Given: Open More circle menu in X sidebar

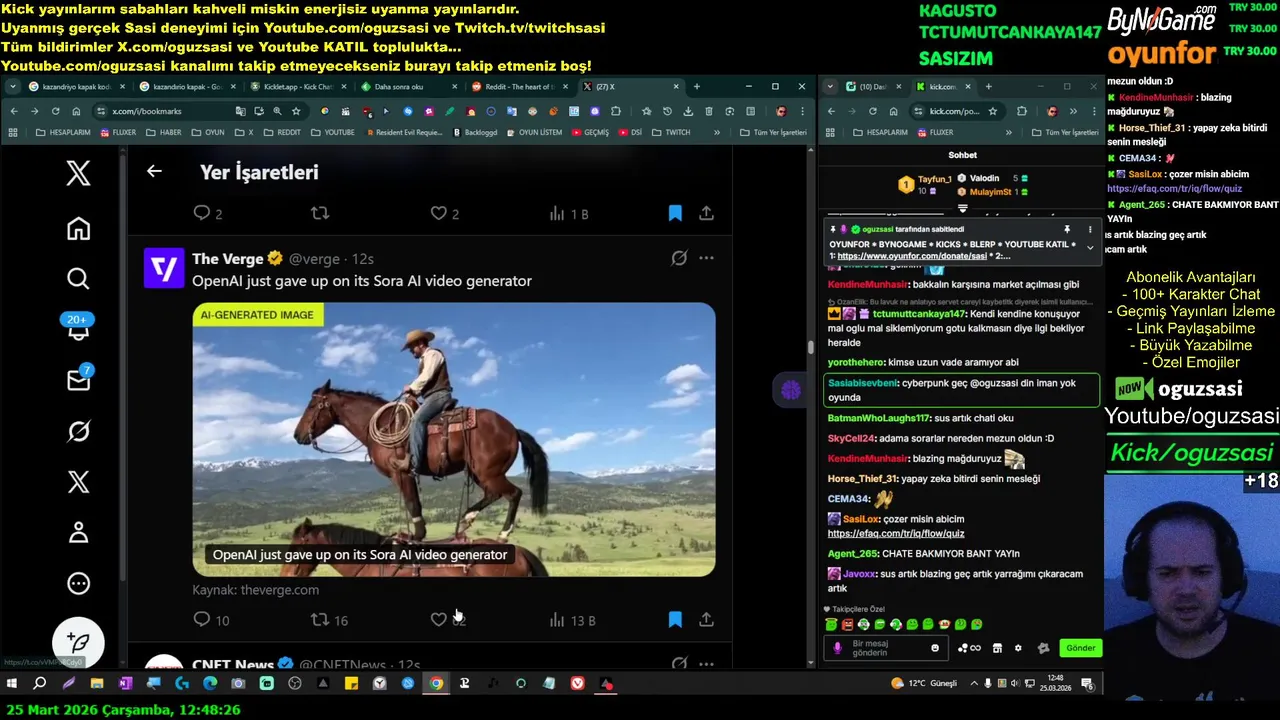Looking at the screenshot, I should pos(78,583).
